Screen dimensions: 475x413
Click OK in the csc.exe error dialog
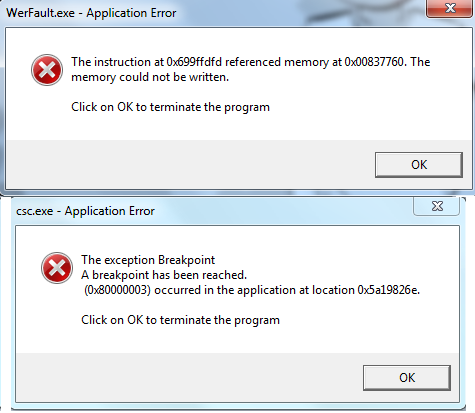tap(407, 378)
